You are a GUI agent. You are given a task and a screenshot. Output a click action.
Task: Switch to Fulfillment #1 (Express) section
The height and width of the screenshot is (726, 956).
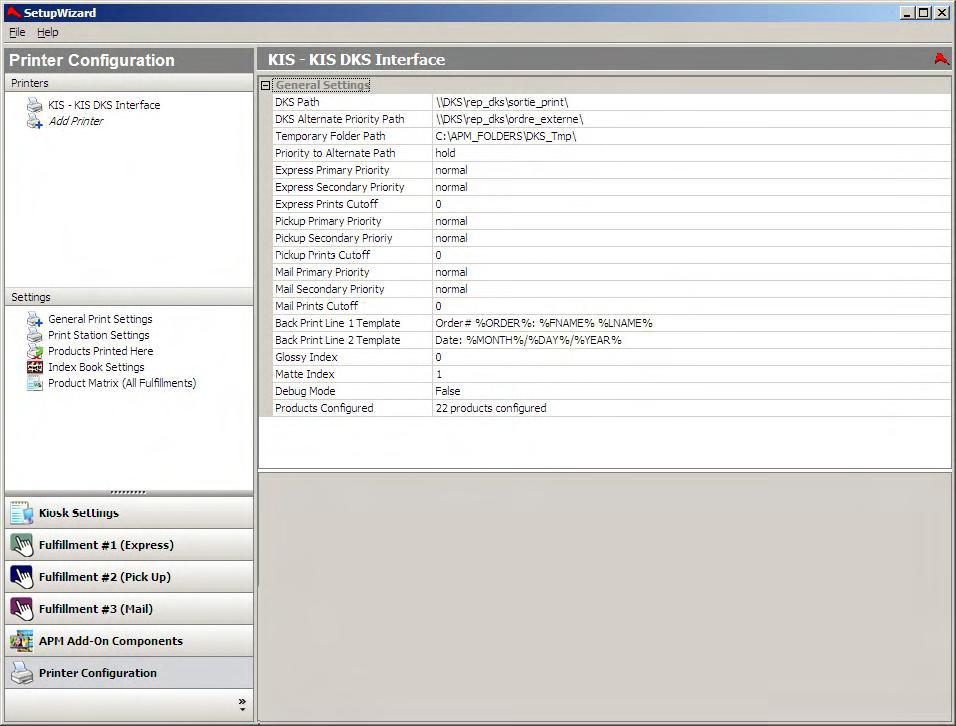coord(129,545)
